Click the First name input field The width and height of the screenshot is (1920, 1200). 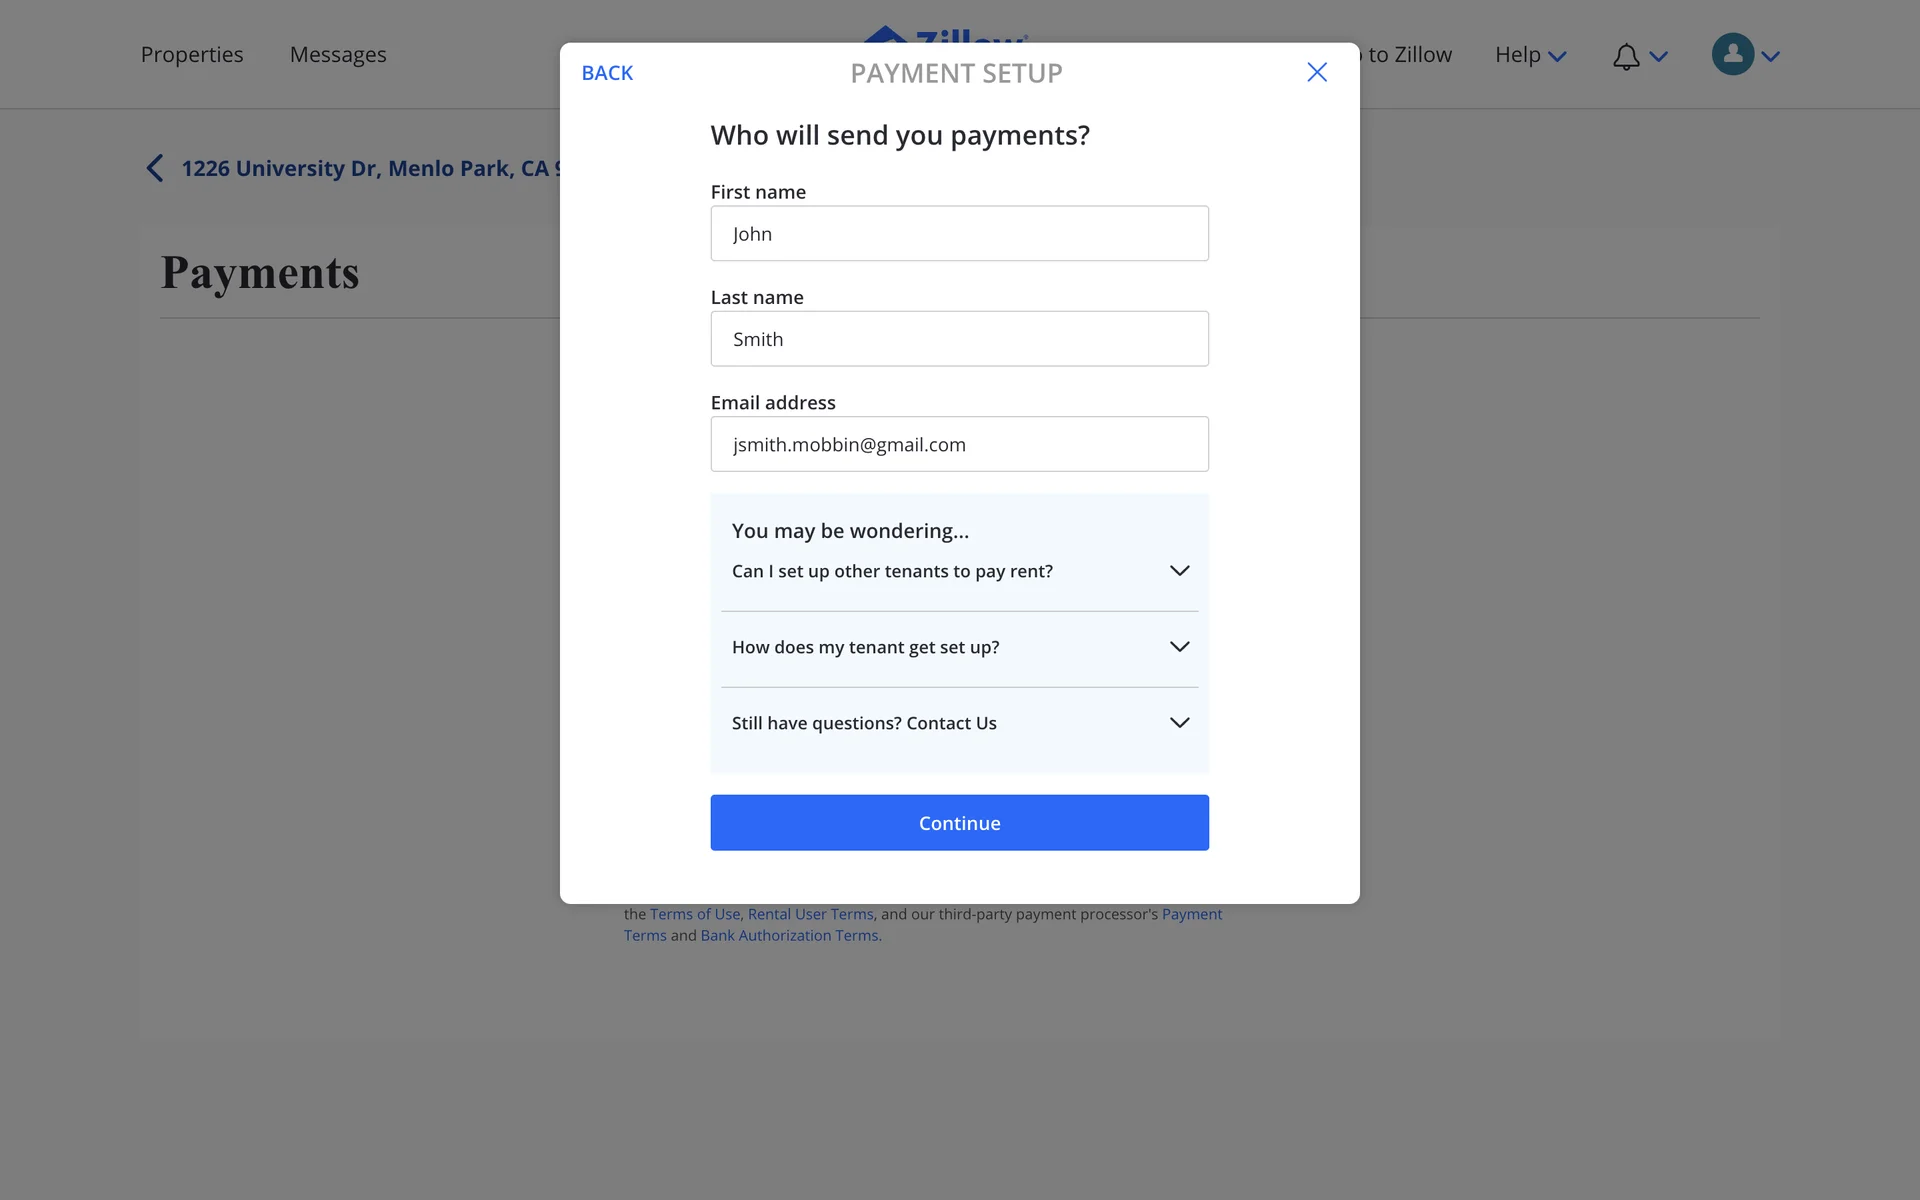point(959,234)
